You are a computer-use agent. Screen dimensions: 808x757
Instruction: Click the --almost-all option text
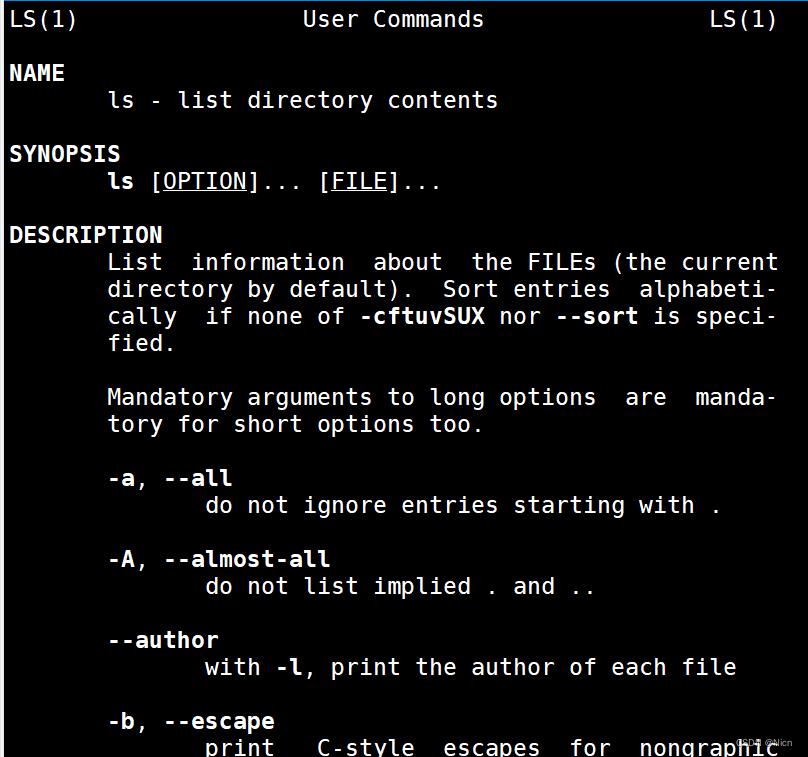[247, 559]
